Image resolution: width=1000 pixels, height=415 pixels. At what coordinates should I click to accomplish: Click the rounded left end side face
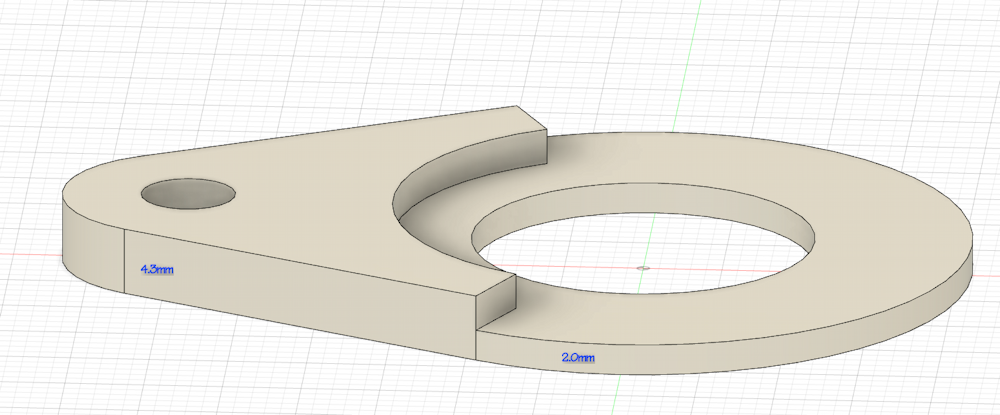tap(88, 245)
